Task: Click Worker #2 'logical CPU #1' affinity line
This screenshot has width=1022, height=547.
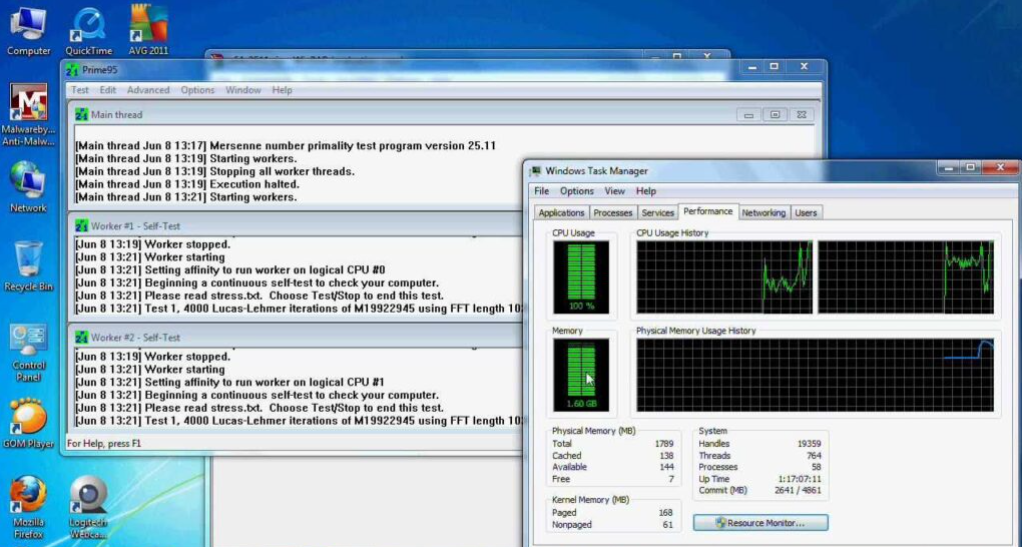Action: pos(230,382)
